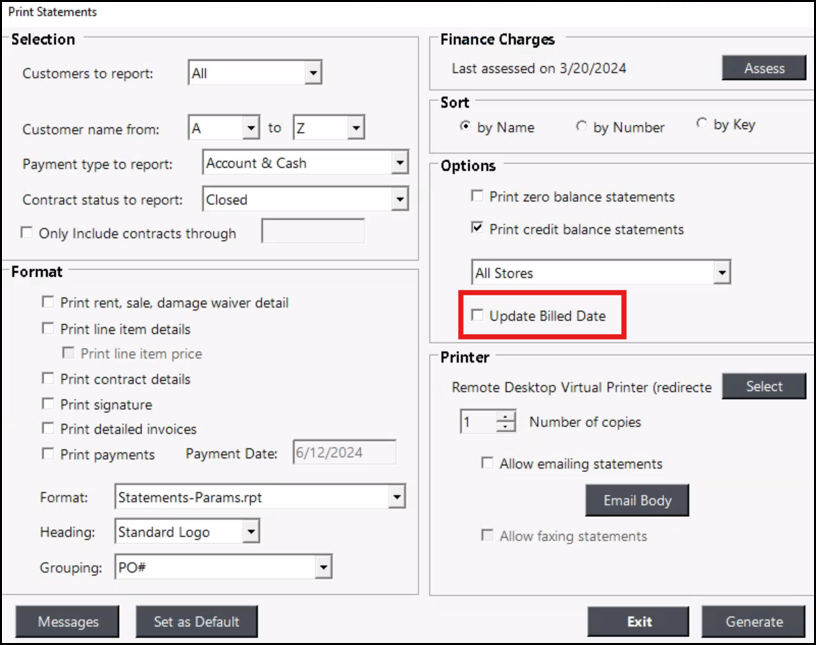The image size is (816, 645).
Task: Uncheck Print credit balance statements
Action: [477, 229]
